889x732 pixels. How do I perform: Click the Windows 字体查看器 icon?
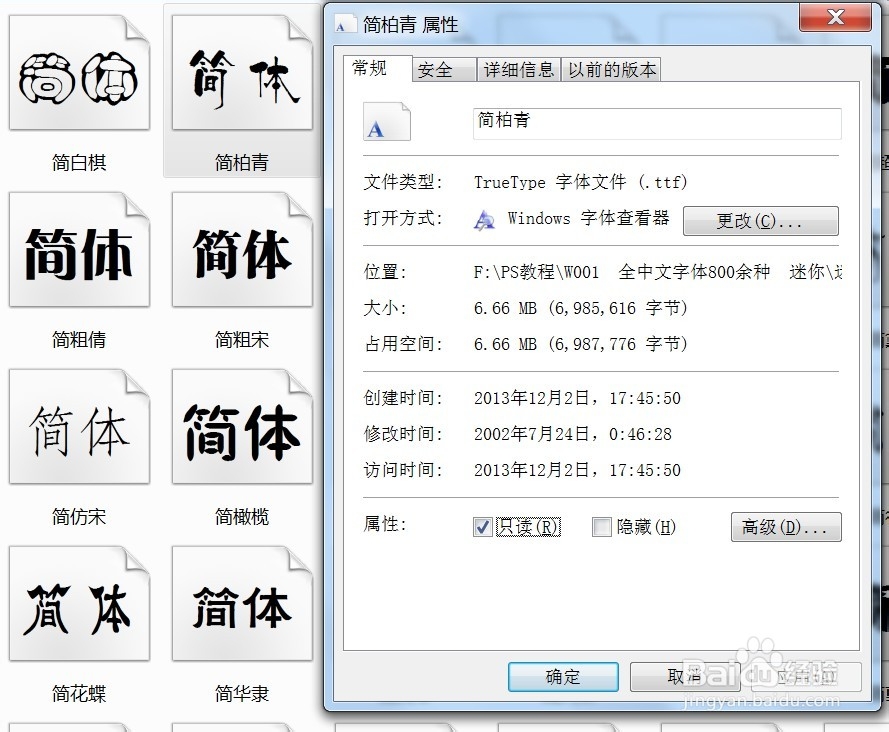coord(483,220)
